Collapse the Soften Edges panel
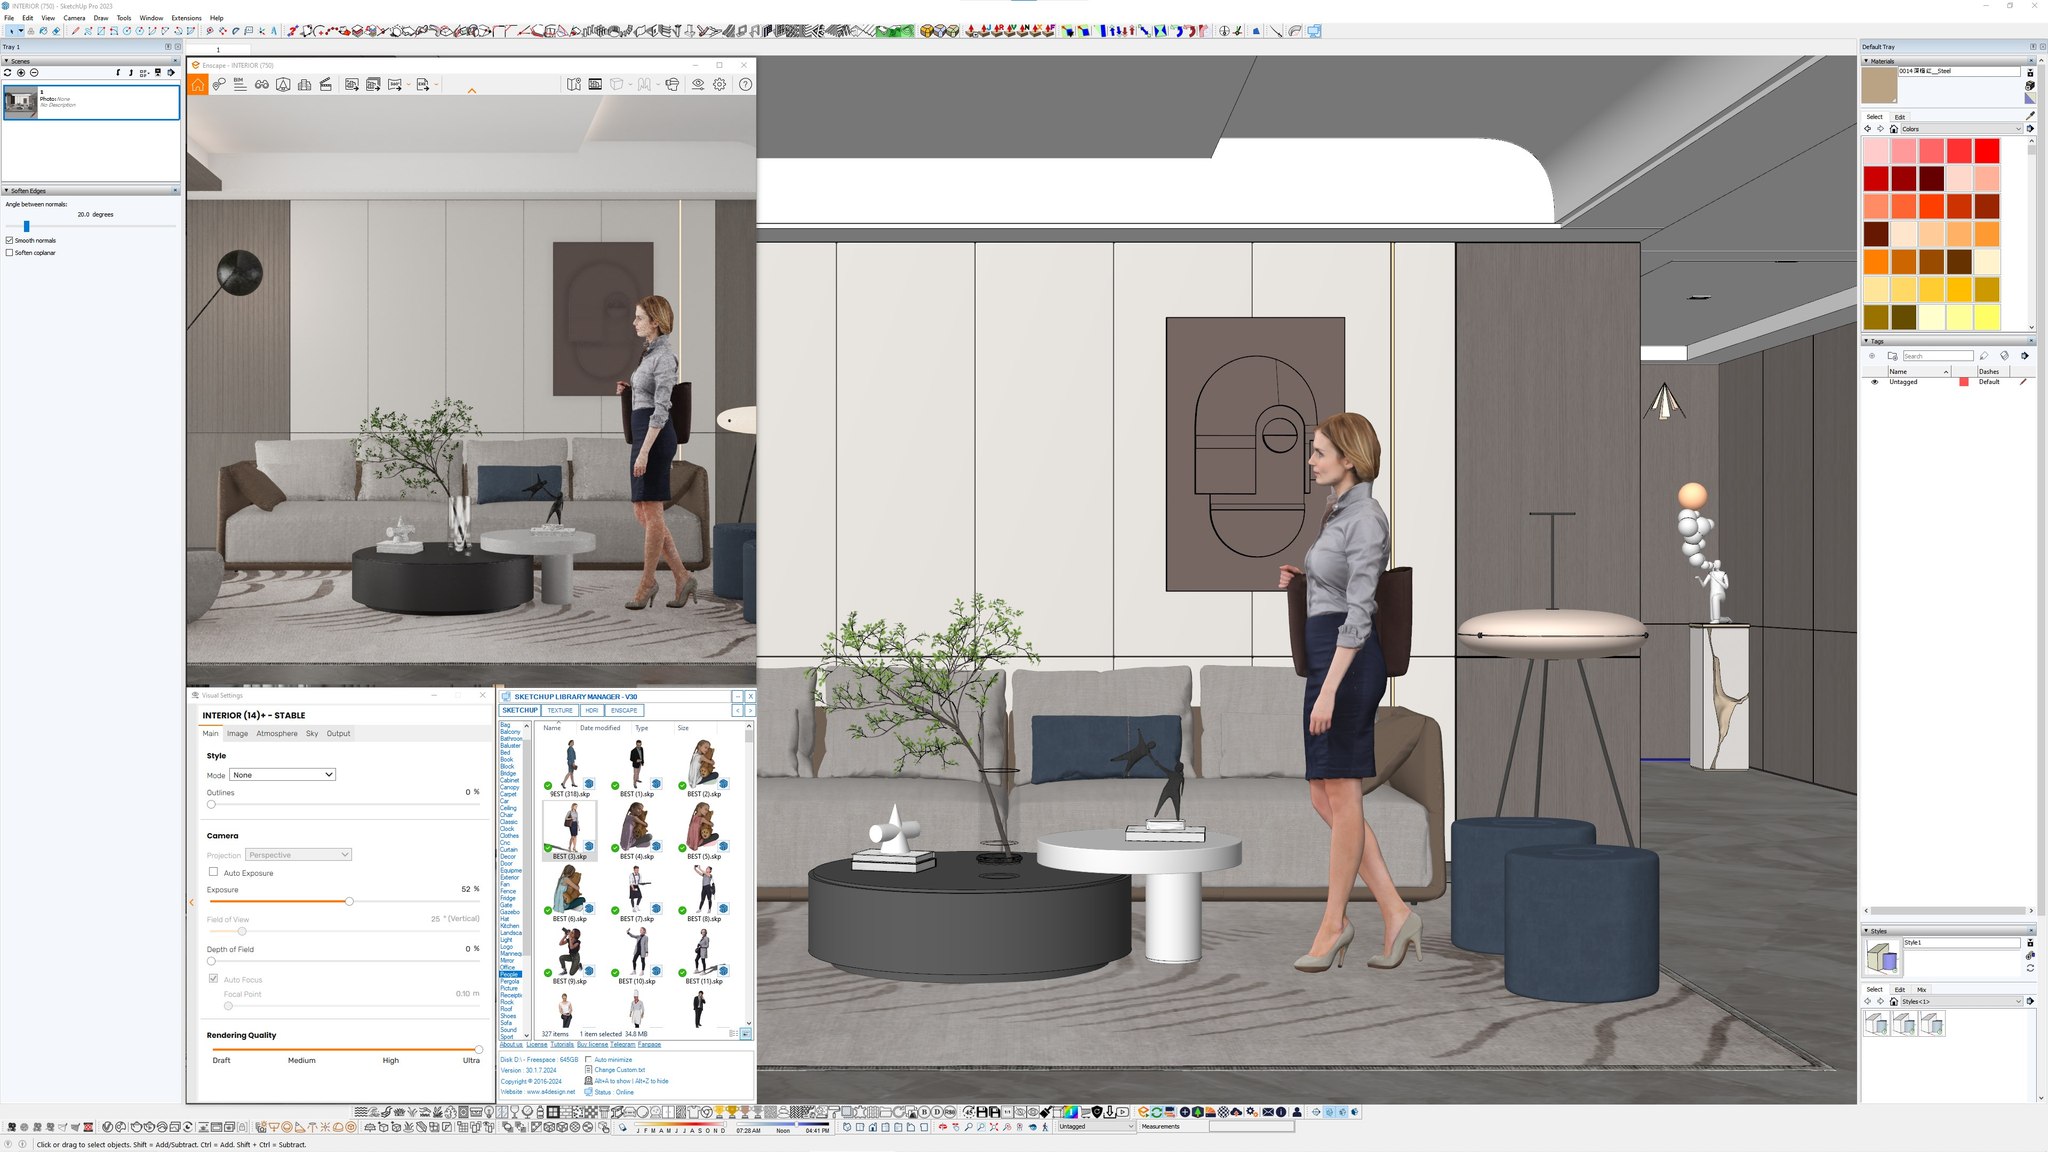The image size is (2048, 1152). [7, 190]
